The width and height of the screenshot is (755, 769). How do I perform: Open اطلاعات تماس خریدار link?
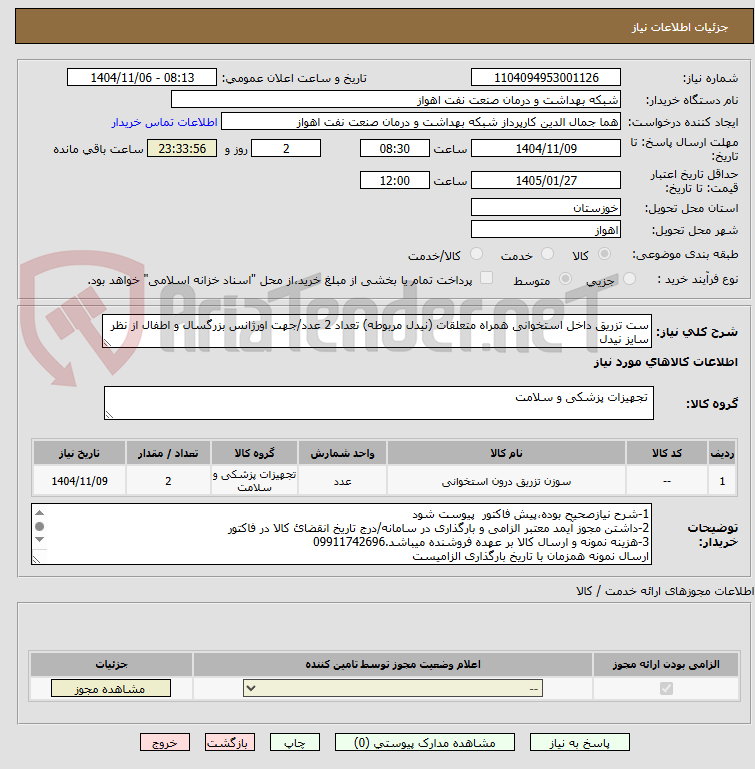click(x=164, y=122)
